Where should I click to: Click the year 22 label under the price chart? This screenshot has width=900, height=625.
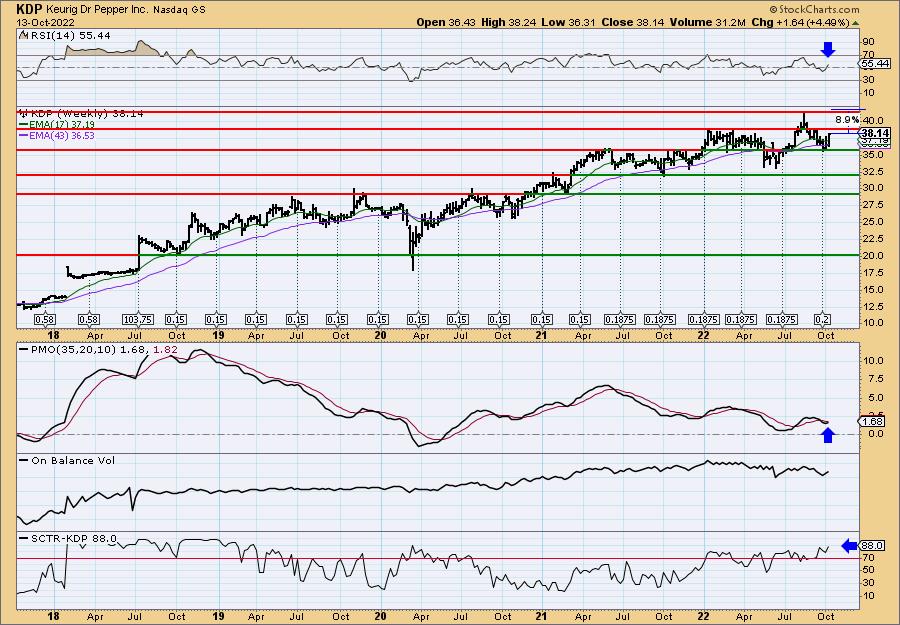[704, 335]
